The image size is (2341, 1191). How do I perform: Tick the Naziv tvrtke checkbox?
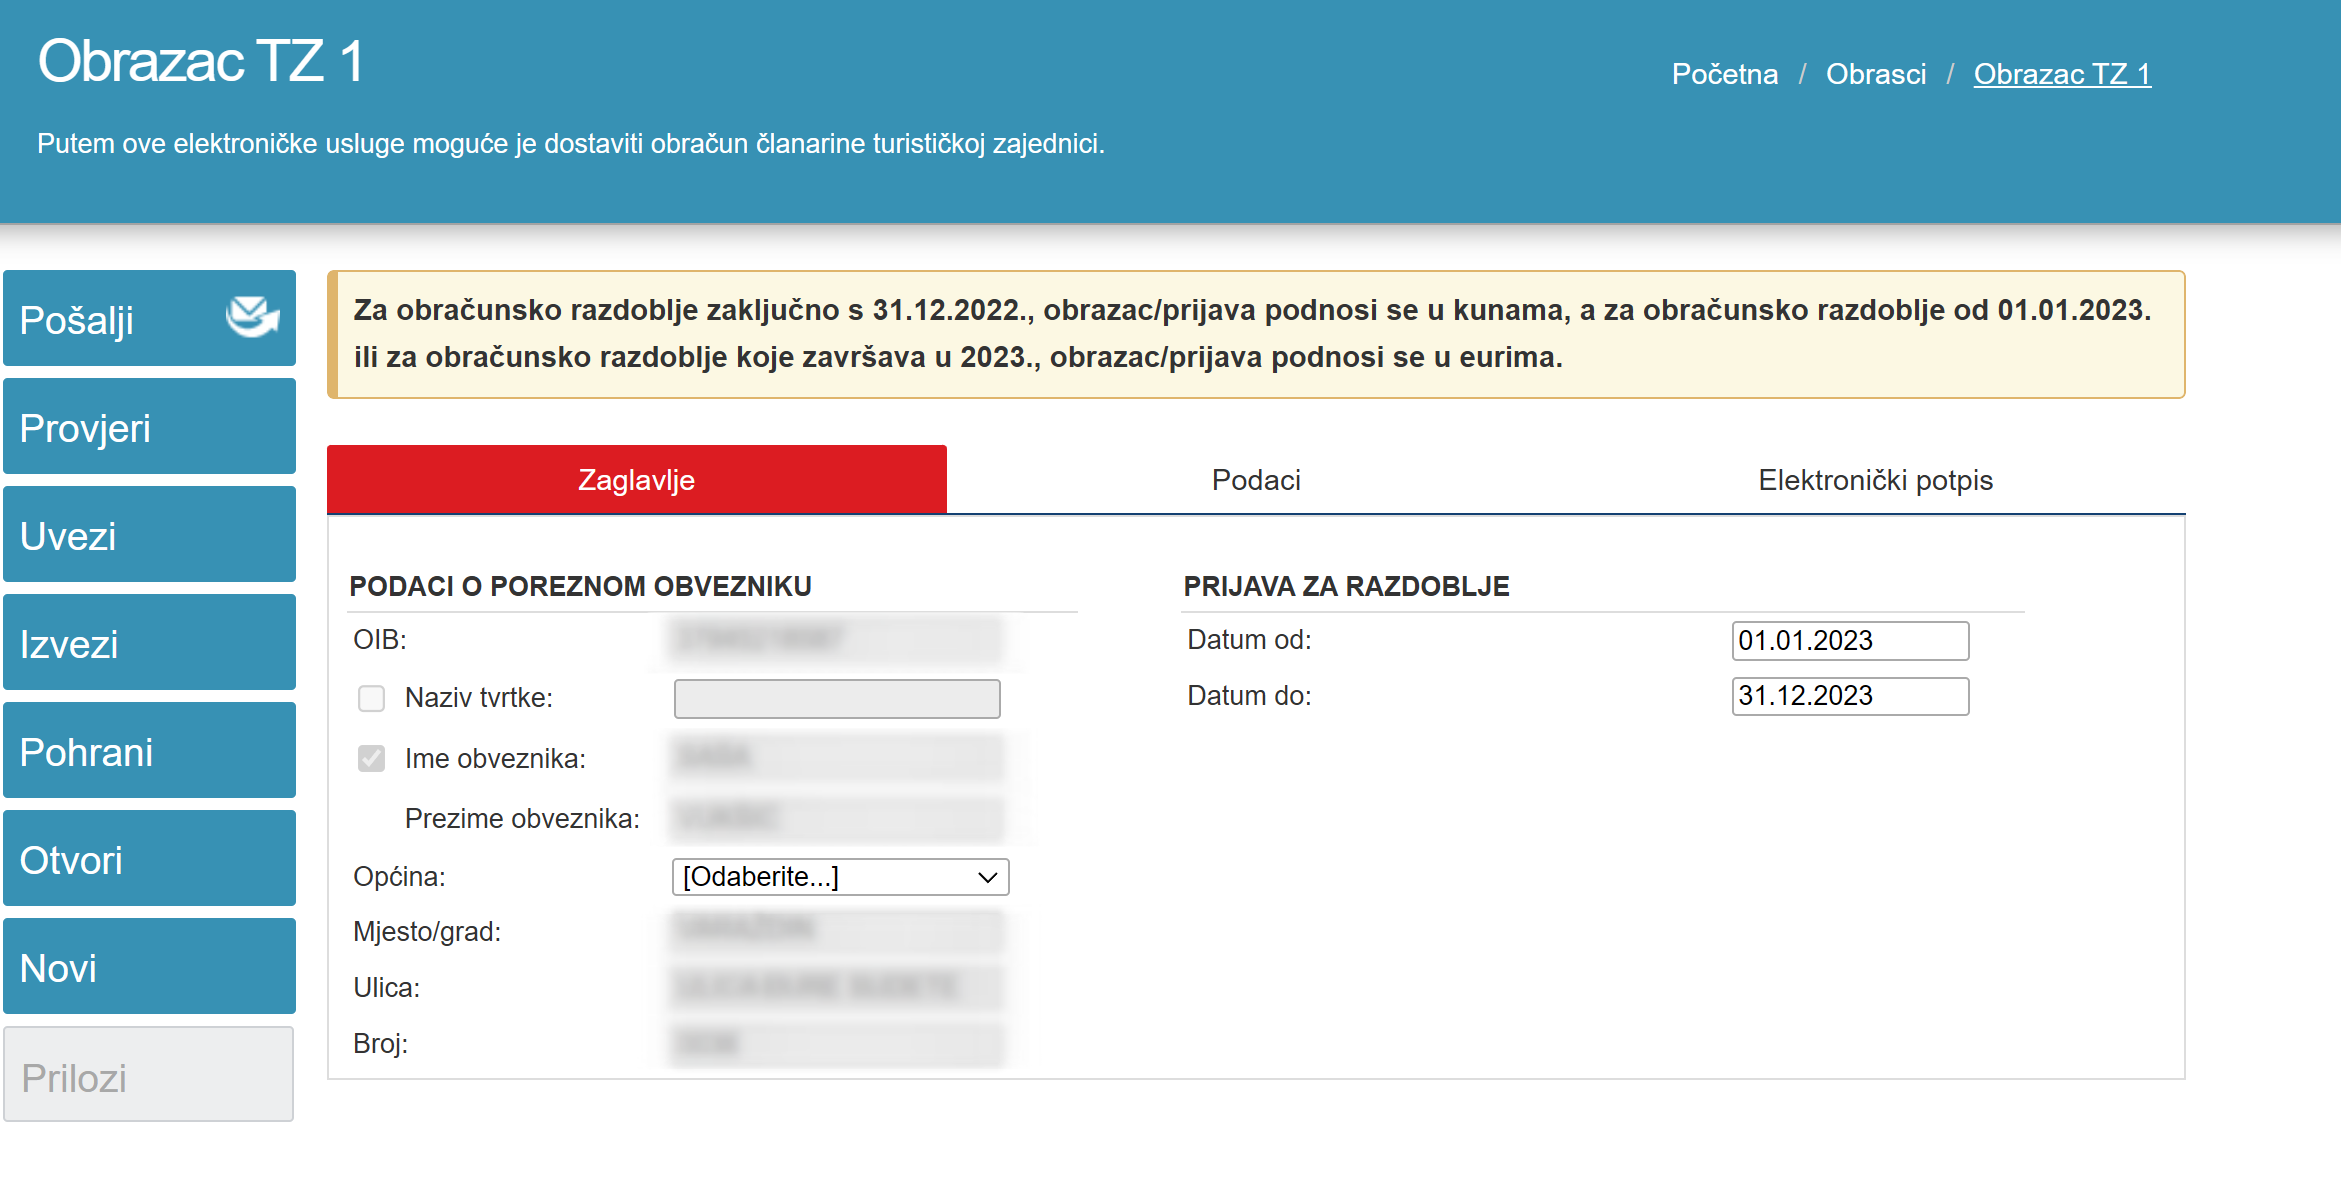[x=371, y=698]
